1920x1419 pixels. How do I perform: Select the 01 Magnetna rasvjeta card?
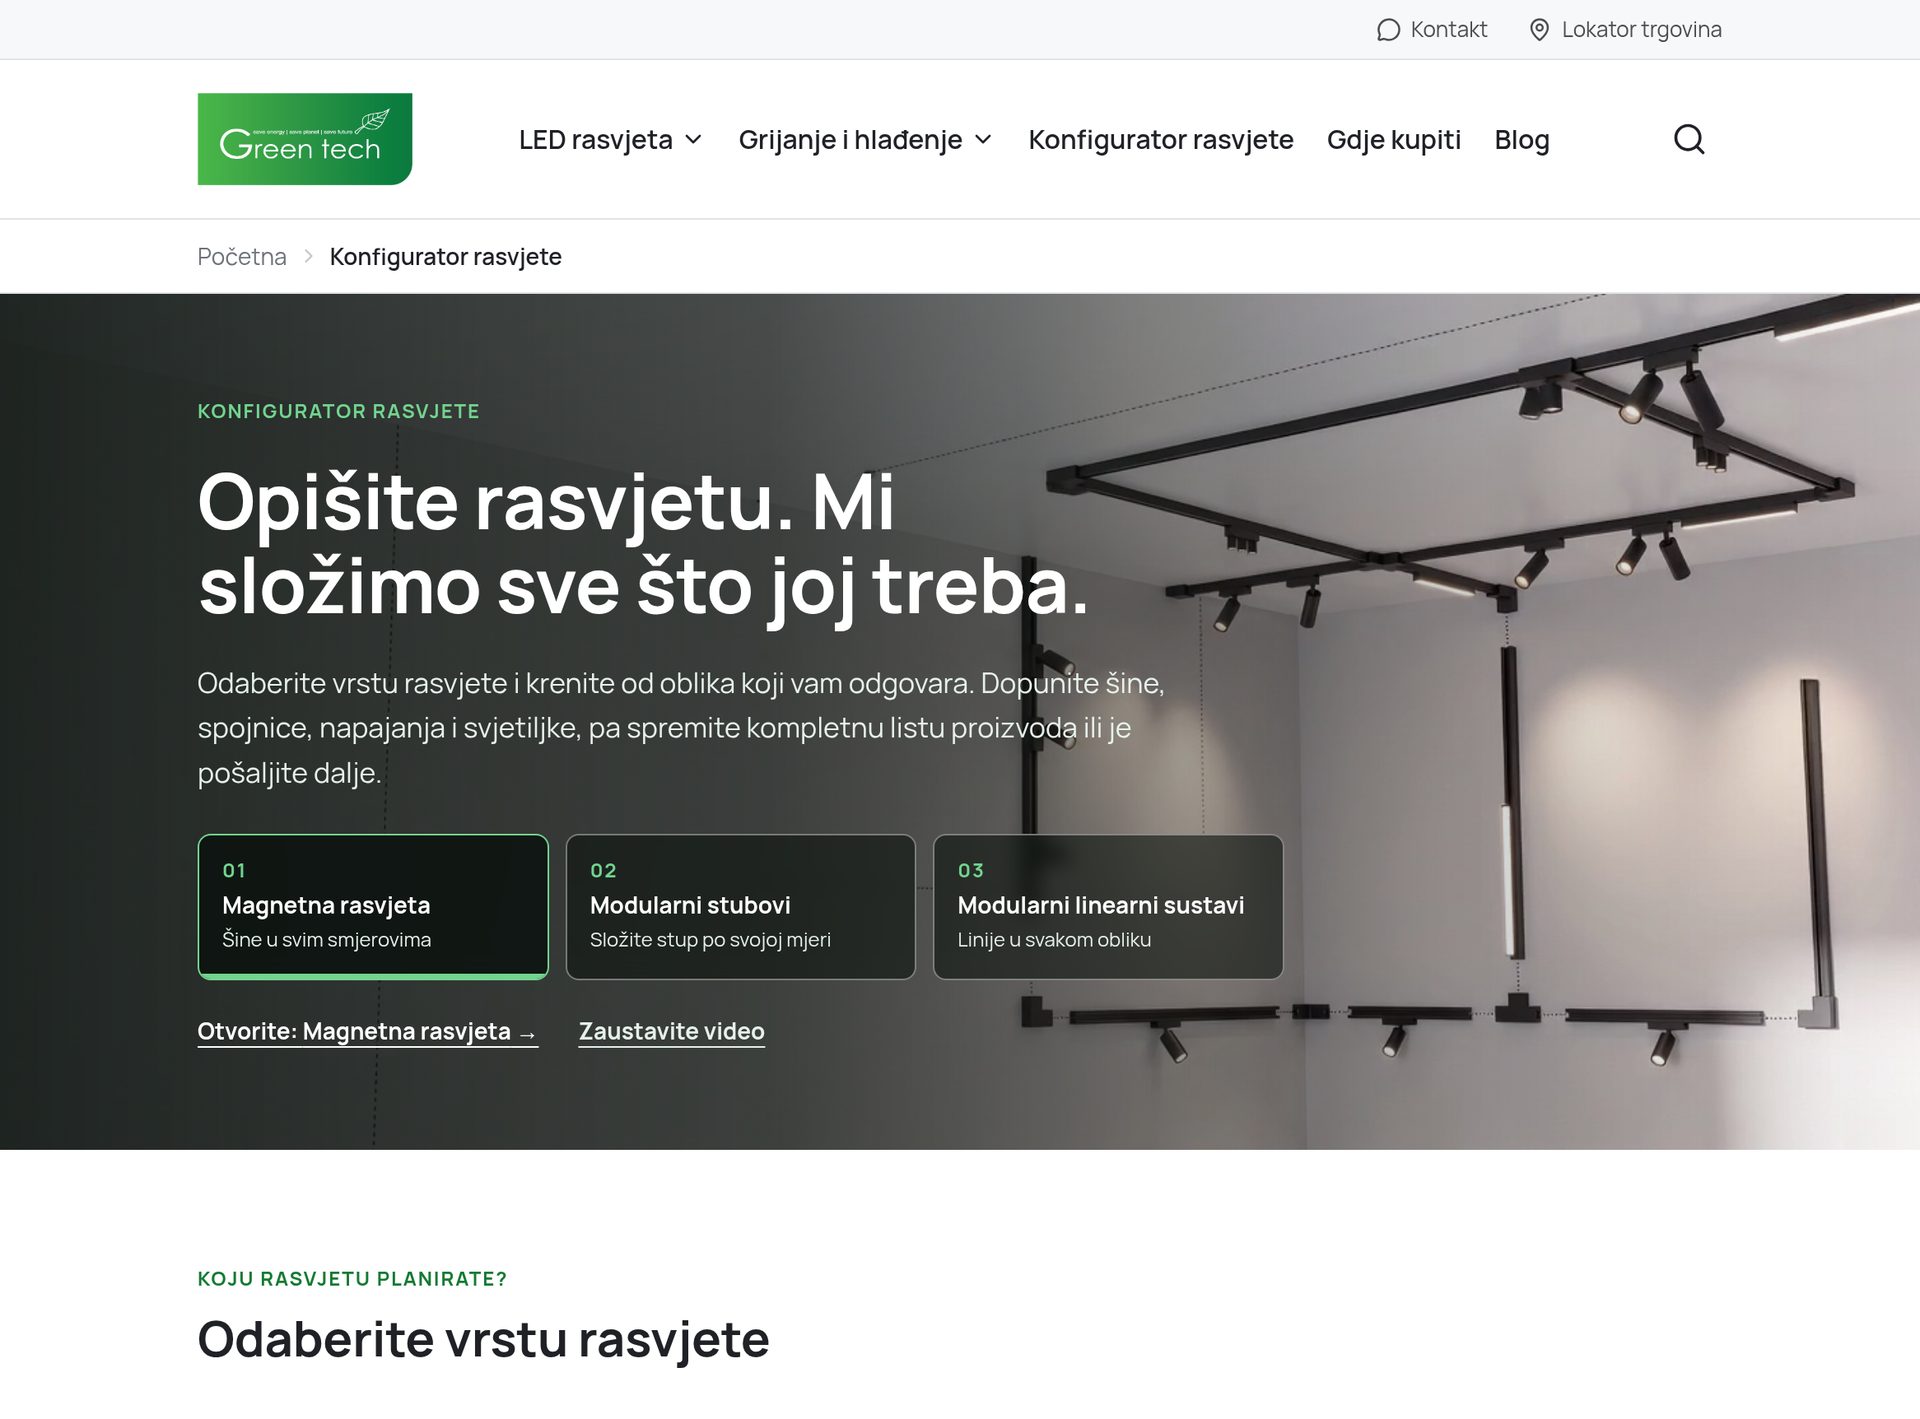pyautogui.click(x=373, y=907)
